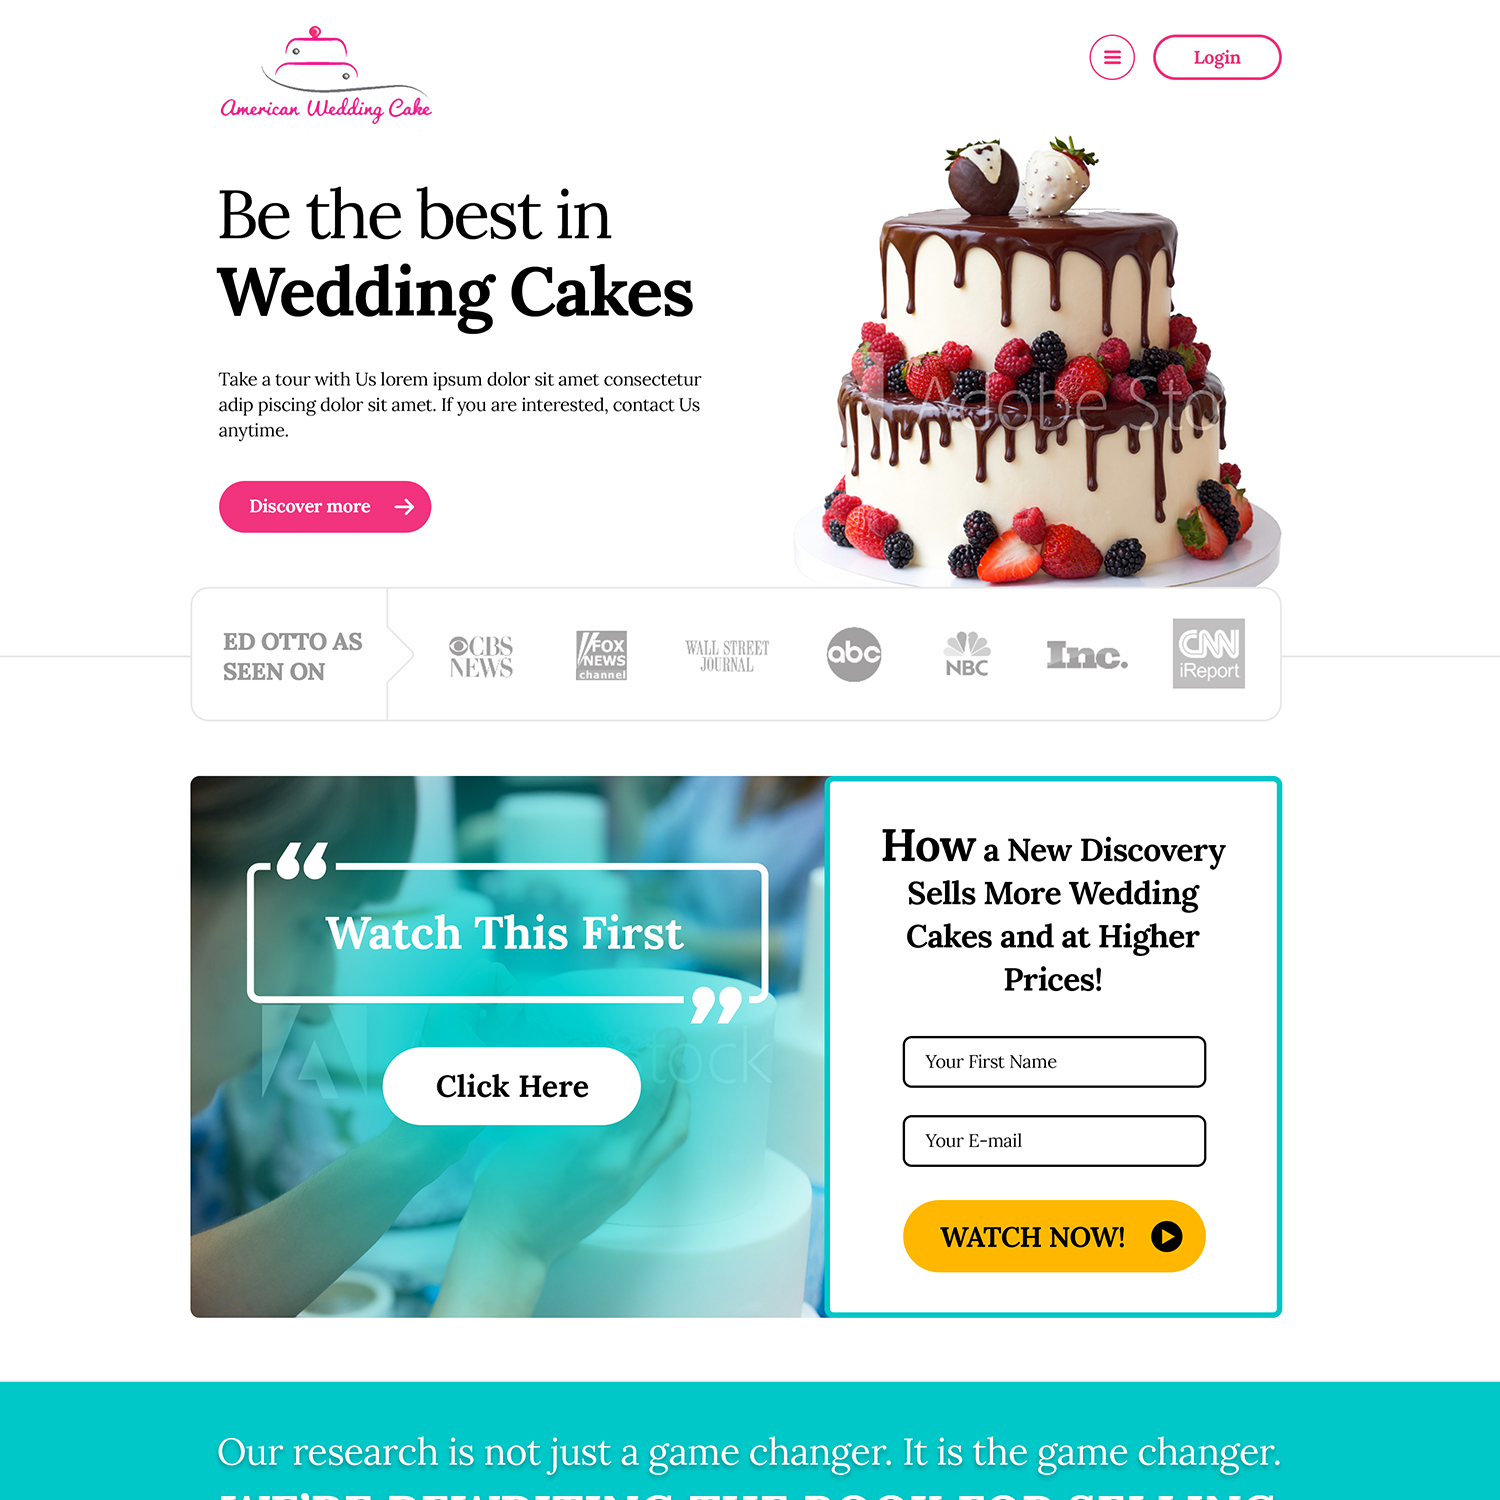Click the American Wedding Cake logo

point(326,74)
